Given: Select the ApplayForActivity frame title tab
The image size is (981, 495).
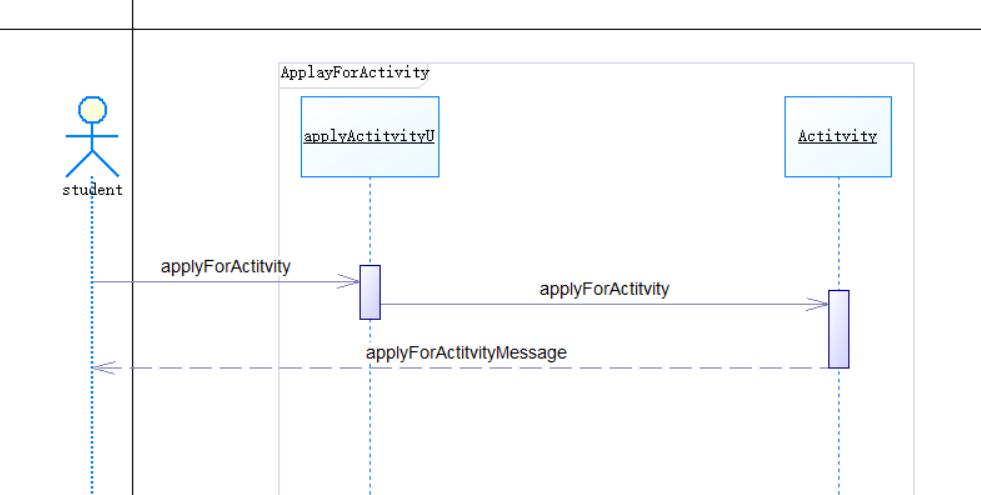Looking at the screenshot, I should pos(354,72).
